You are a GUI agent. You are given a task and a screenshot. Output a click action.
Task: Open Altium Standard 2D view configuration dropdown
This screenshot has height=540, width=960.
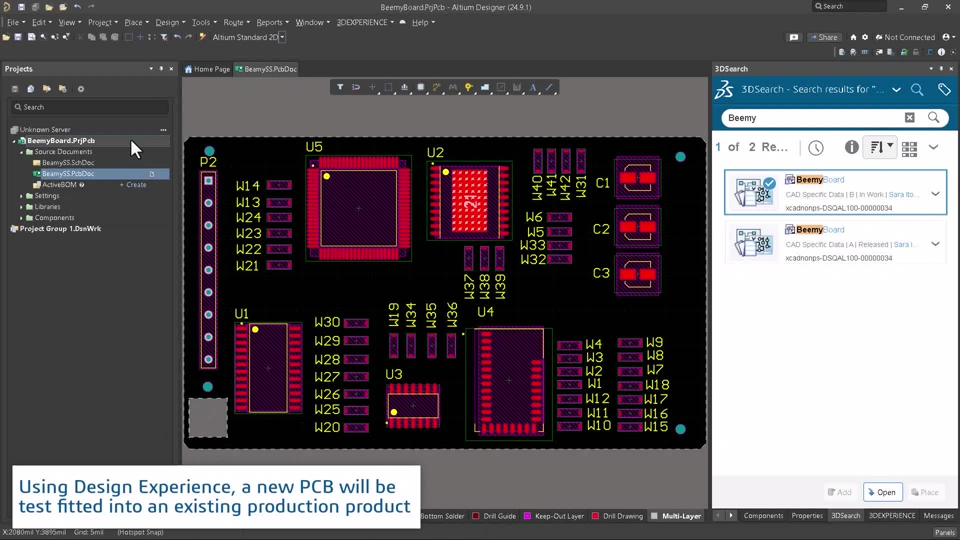282,37
